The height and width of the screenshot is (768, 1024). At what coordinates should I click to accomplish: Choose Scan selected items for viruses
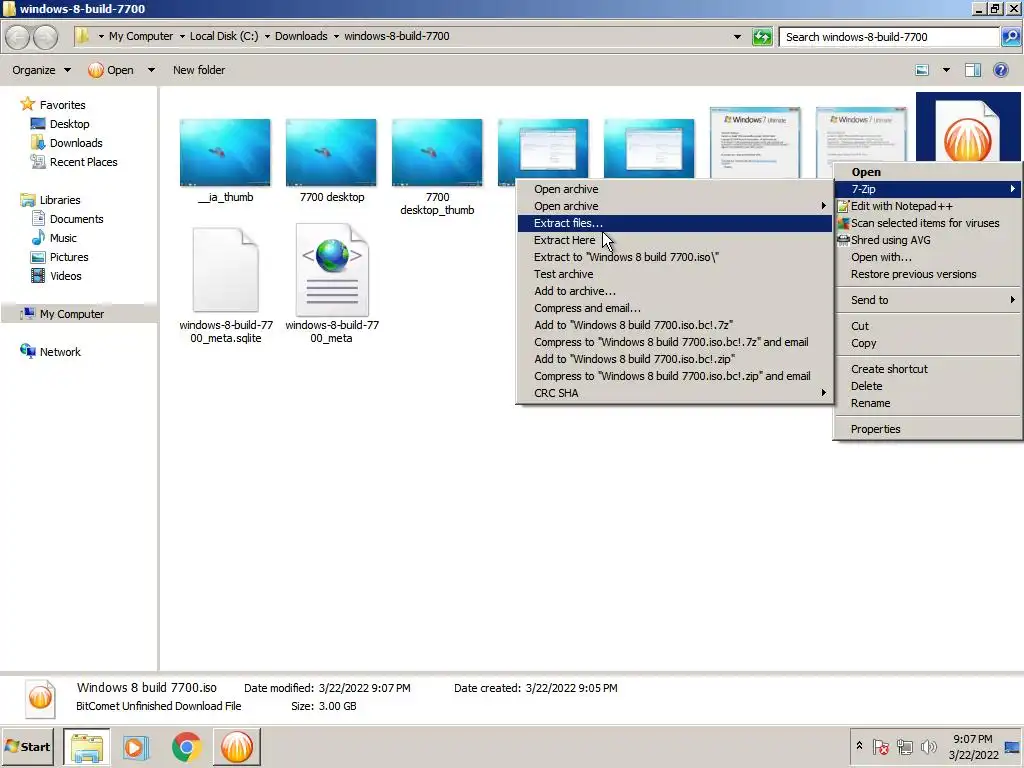click(928, 223)
